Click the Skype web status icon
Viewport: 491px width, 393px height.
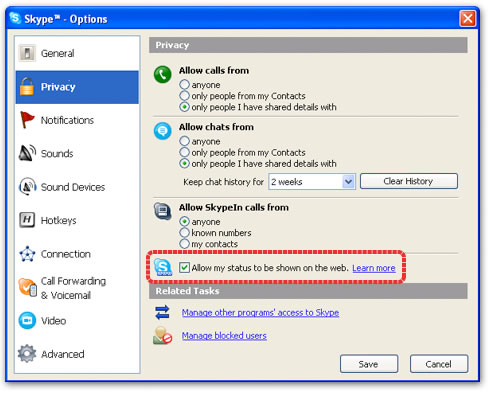163,267
